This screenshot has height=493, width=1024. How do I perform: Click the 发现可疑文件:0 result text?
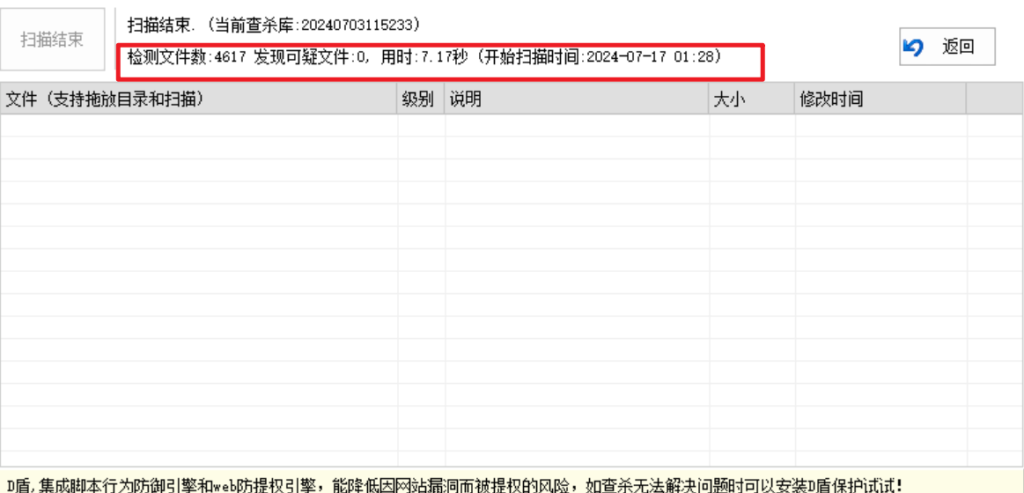310,58
